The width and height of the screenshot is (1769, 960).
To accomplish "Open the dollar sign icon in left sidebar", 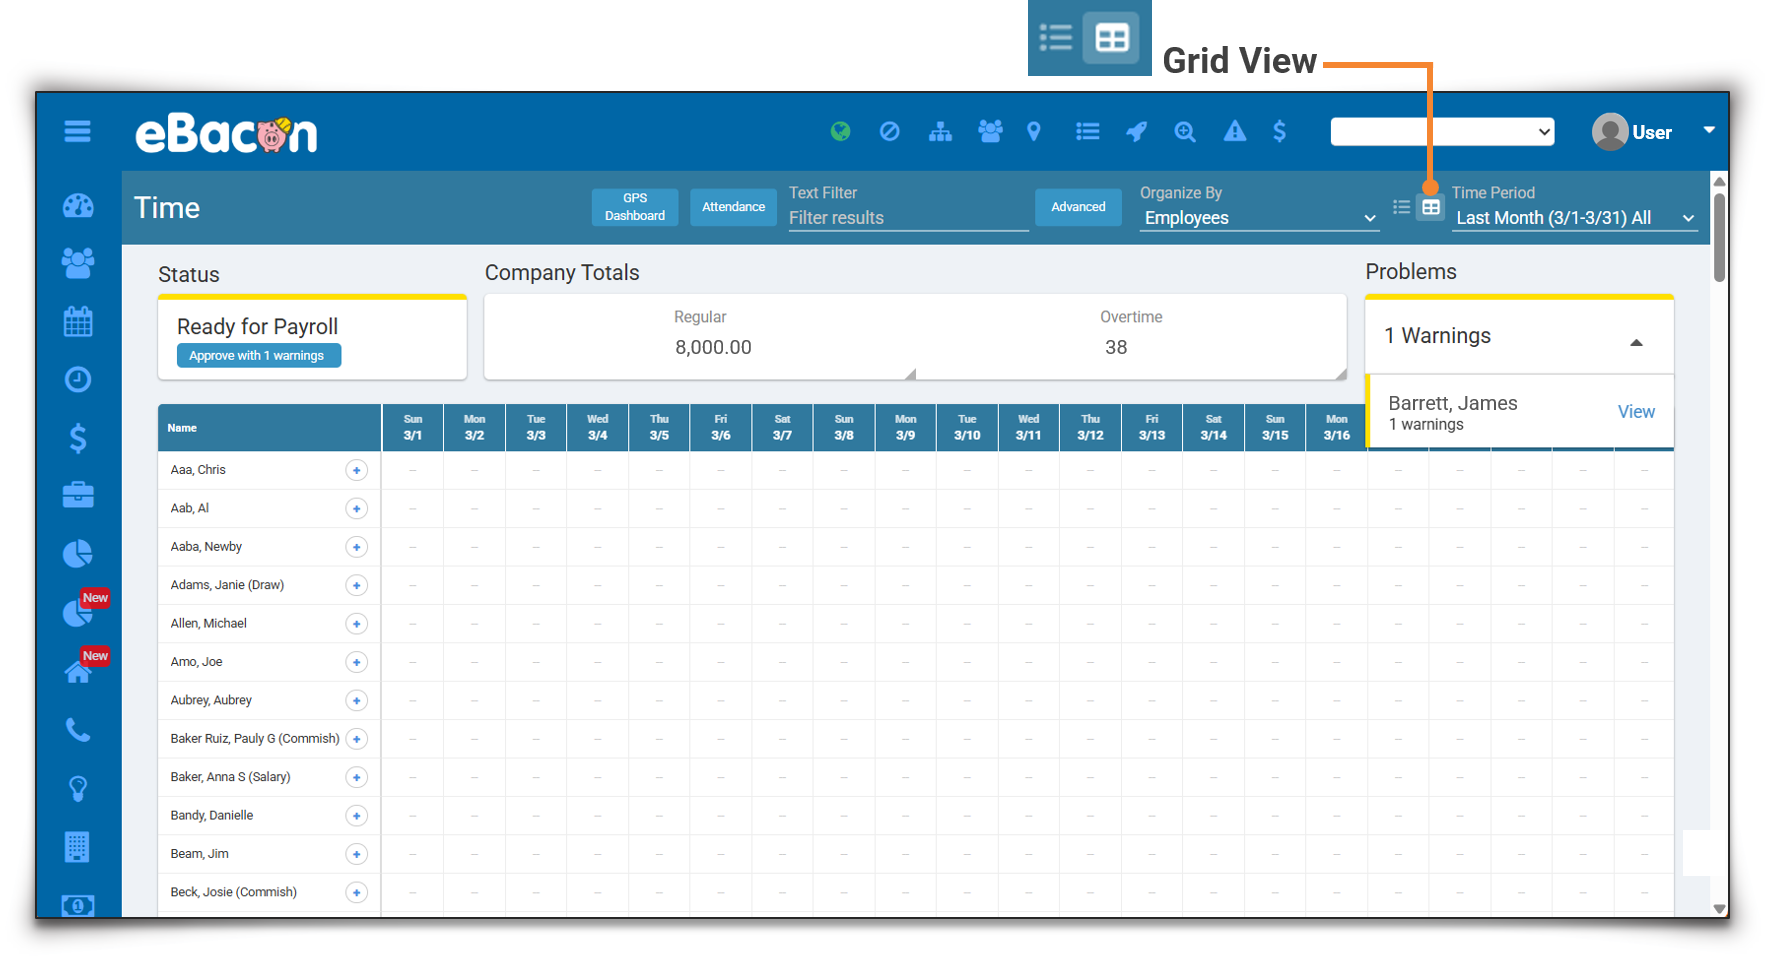I will [78, 438].
